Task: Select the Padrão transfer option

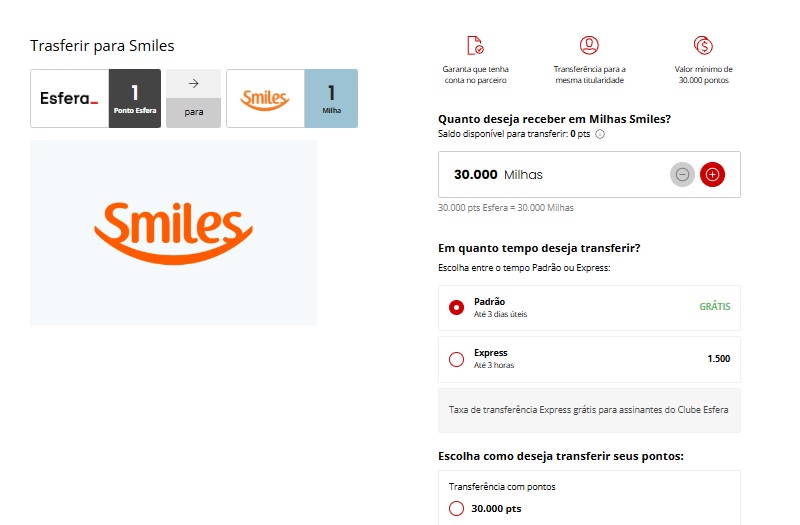Action: [457, 308]
